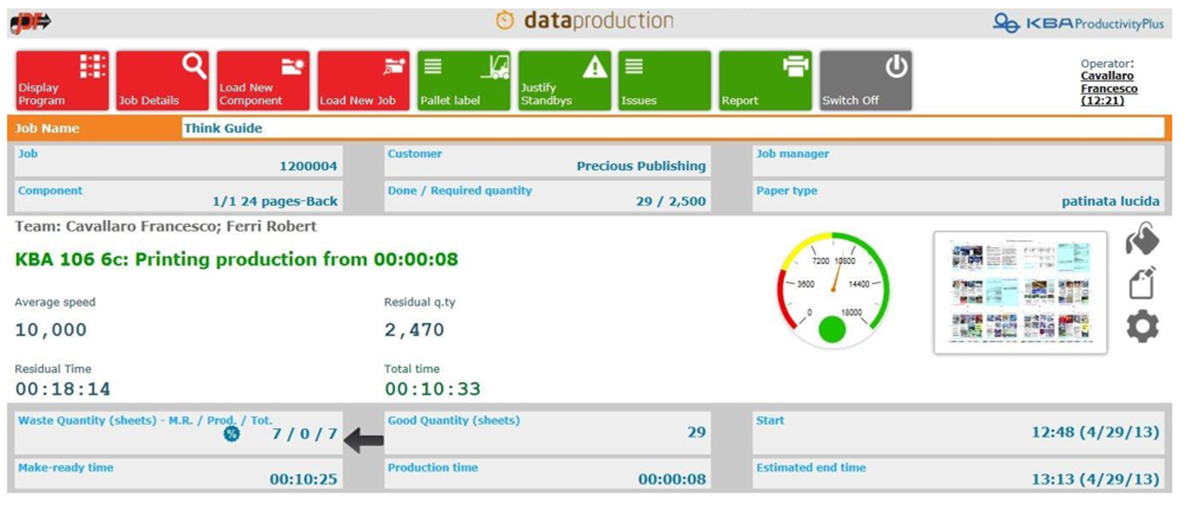Click the ink bucket icon
Screen dimensions: 1197x510
(x=1142, y=240)
